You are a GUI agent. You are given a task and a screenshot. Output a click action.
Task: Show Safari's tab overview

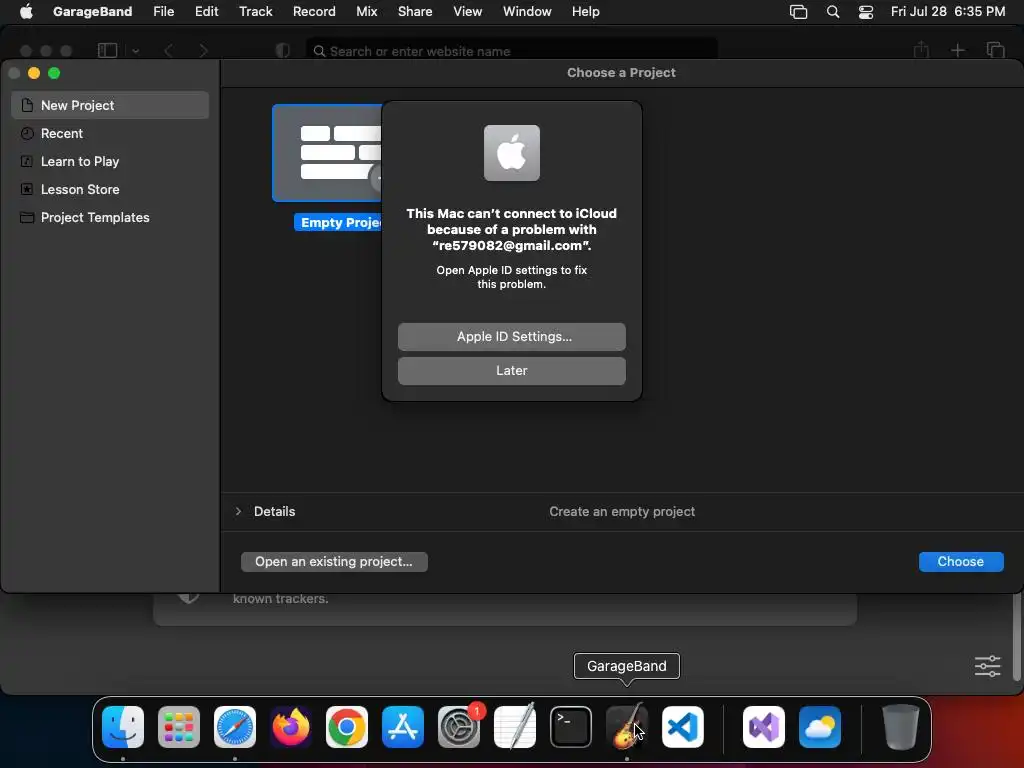995,50
